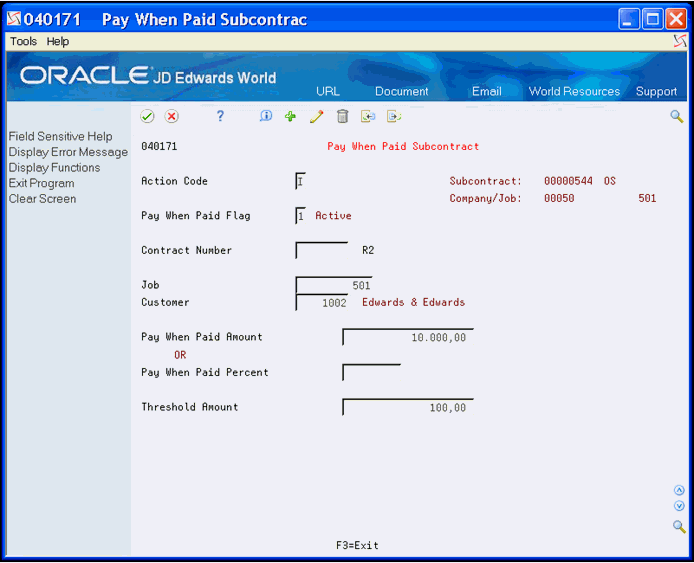Open the Tools menu
This screenshot has width=694, height=563.
23,41
